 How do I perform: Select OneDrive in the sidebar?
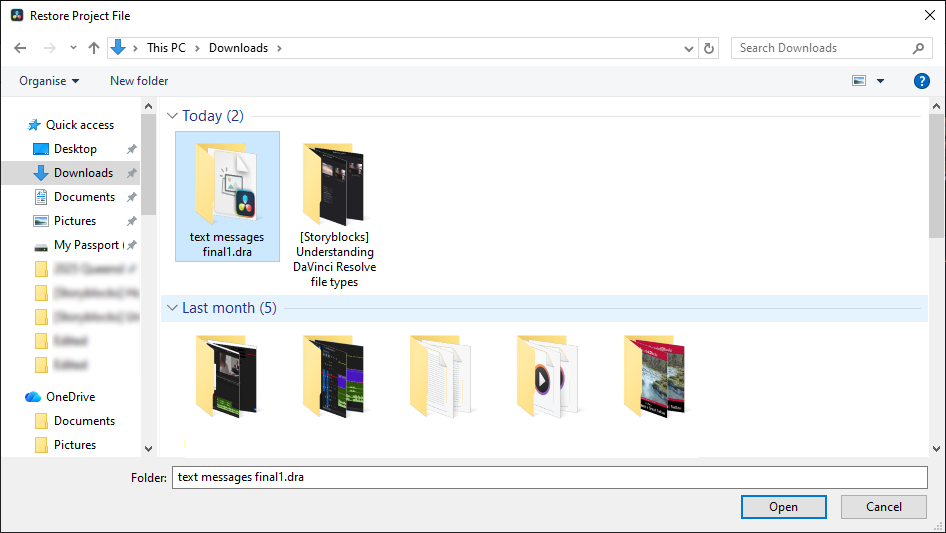pos(71,397)
